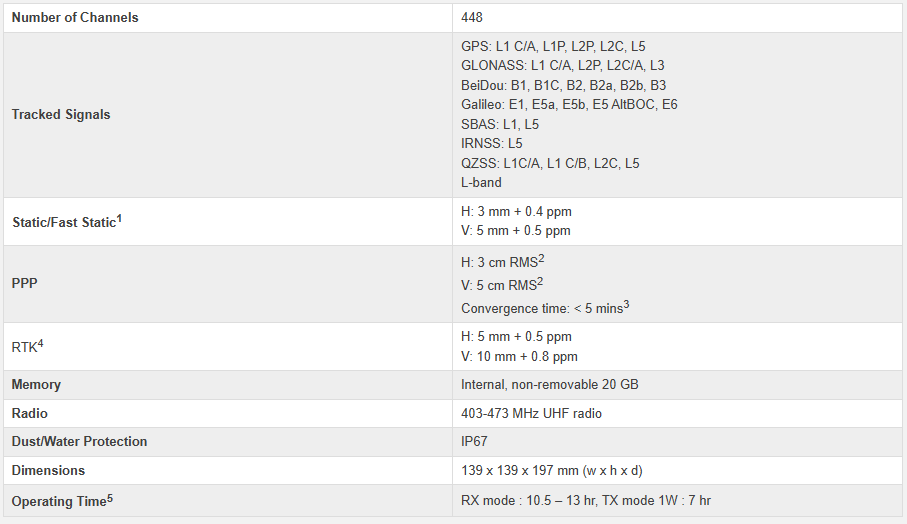Click the "Tracked Signals" row label
The image size is (907, 524).
pos(61,114)
